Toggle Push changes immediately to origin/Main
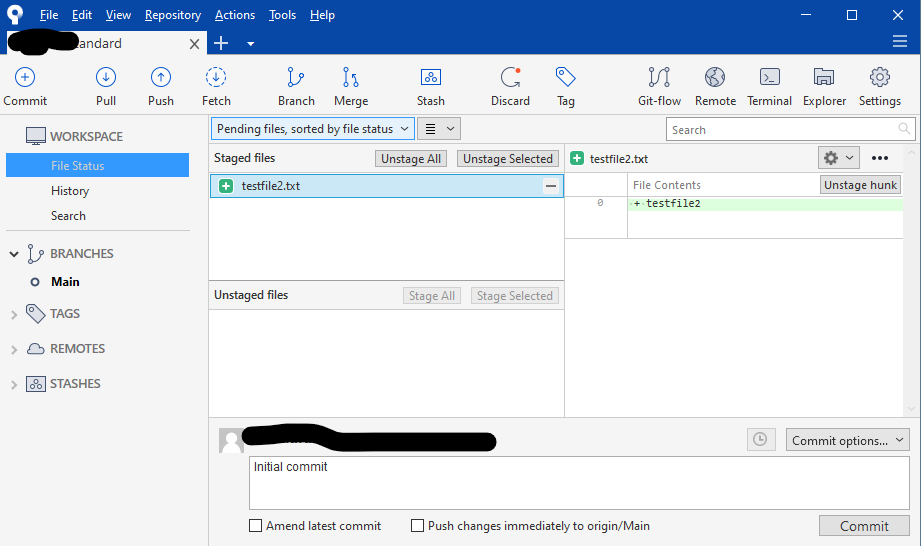The height and width of the screenshot is (546, 921). click(418, 526)
